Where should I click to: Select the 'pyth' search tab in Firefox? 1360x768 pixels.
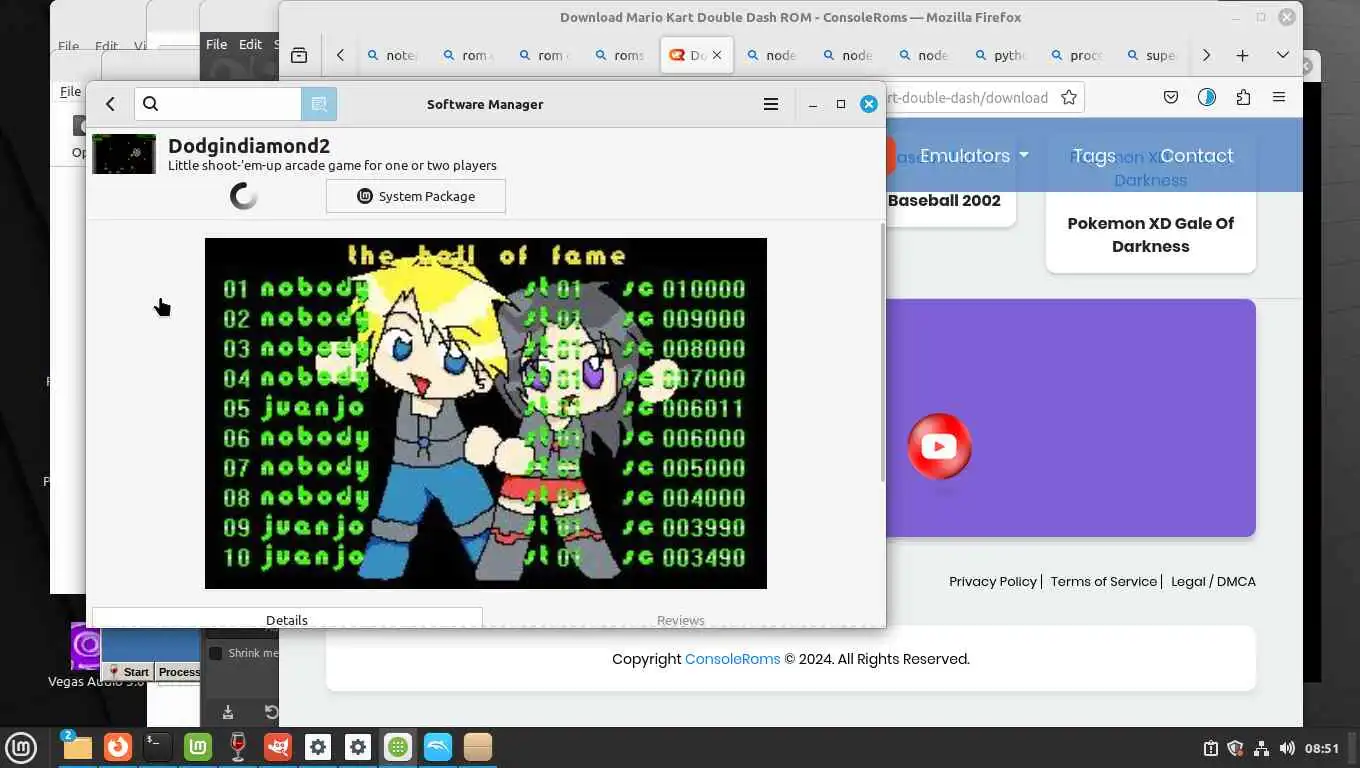coord(1000,55)
